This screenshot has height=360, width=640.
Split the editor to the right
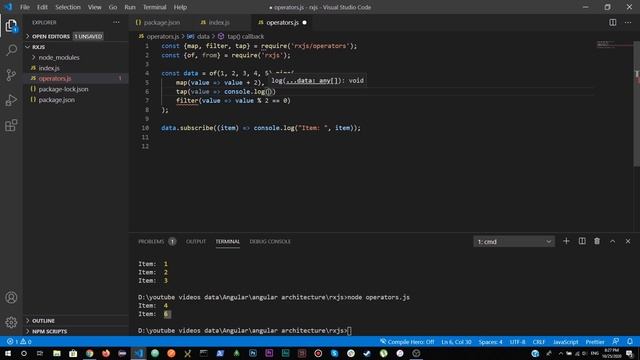click(613, 22)
